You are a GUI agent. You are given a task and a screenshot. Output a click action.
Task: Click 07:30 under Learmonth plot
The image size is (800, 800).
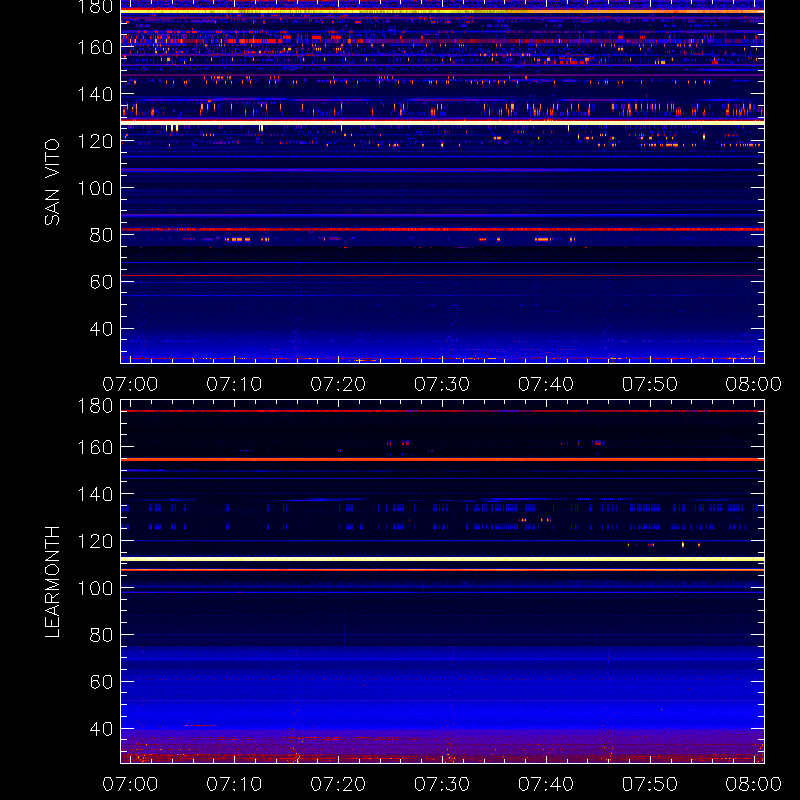(x=442, y=784)
